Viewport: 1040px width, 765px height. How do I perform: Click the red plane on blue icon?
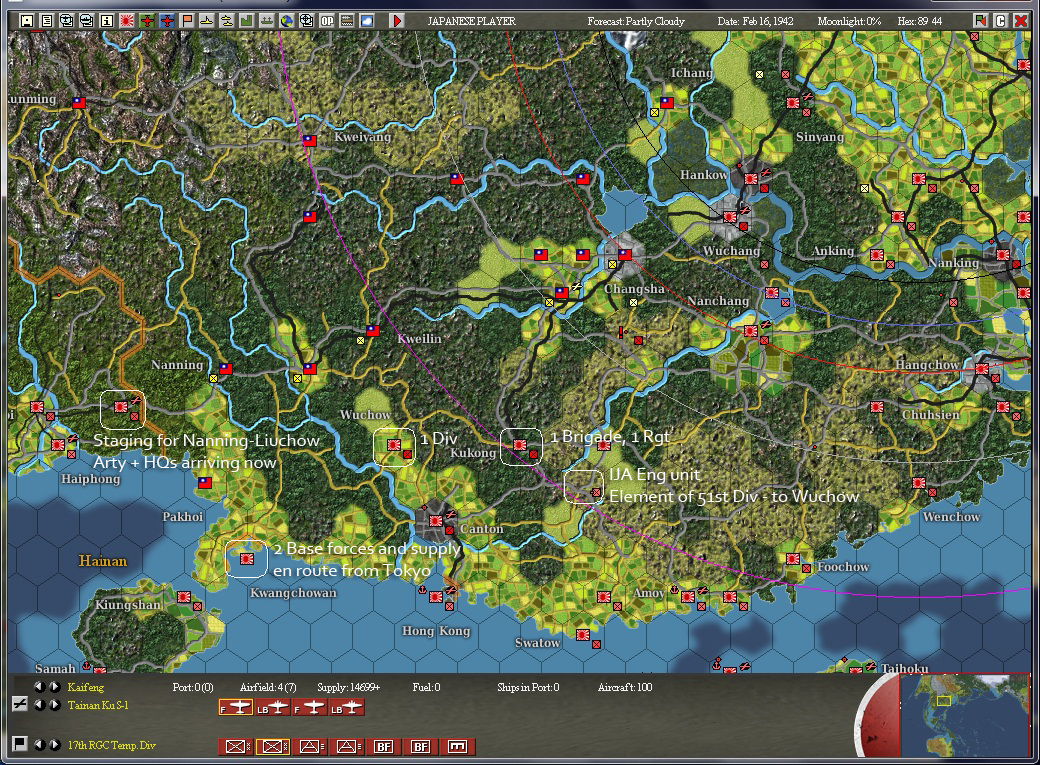click(166, 21)
